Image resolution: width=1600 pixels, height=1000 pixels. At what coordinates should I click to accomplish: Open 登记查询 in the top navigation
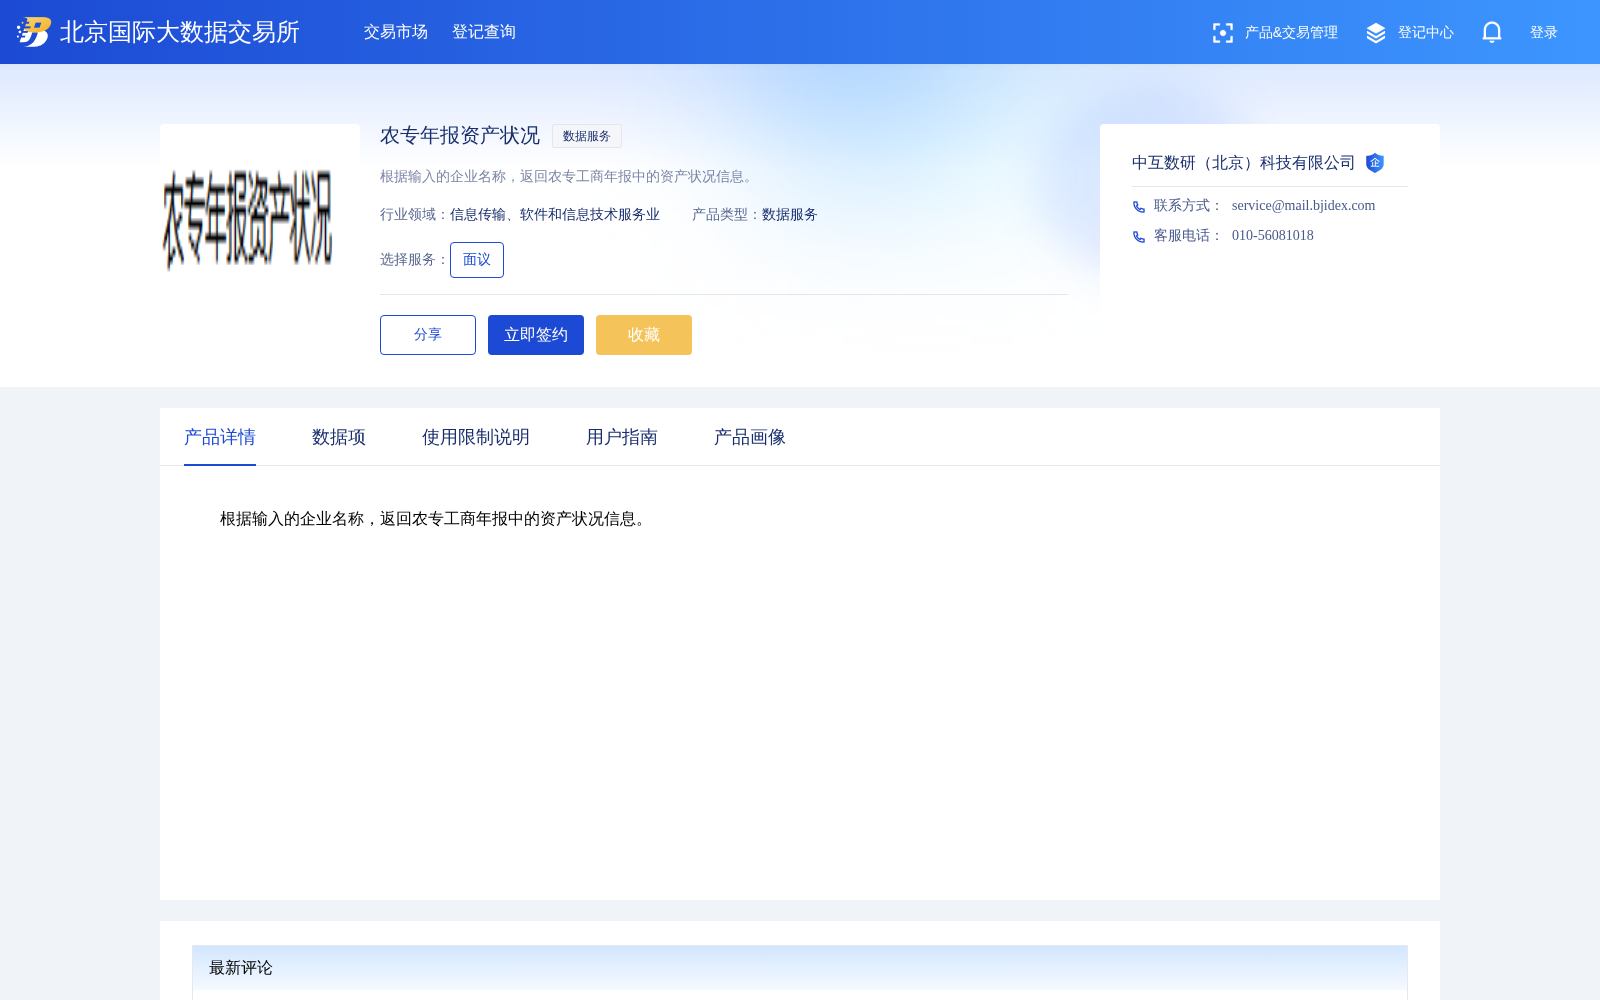(x=484, y=32)
